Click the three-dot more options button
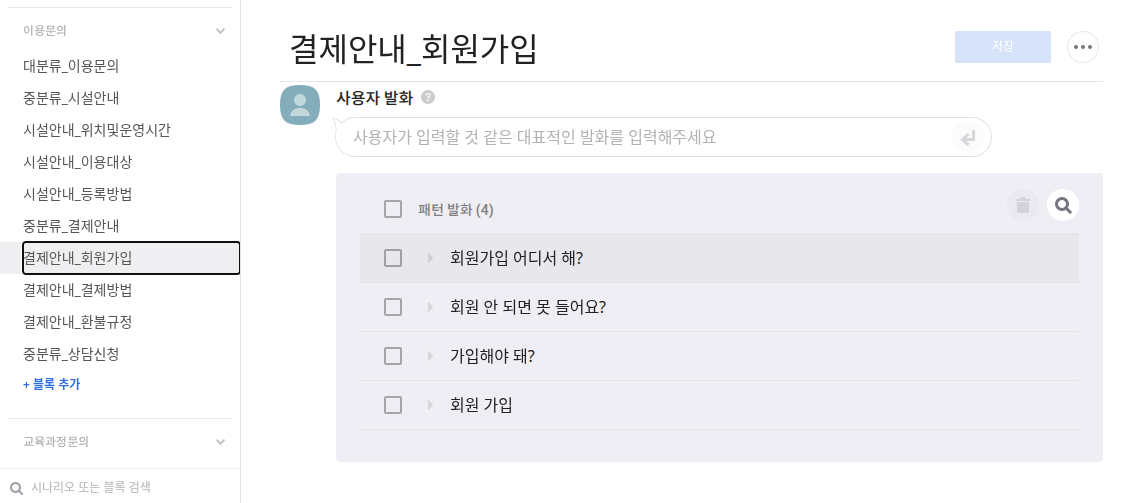Image resolution: width=1138 pixels, height=503 pixels. tap(1083, 47)
